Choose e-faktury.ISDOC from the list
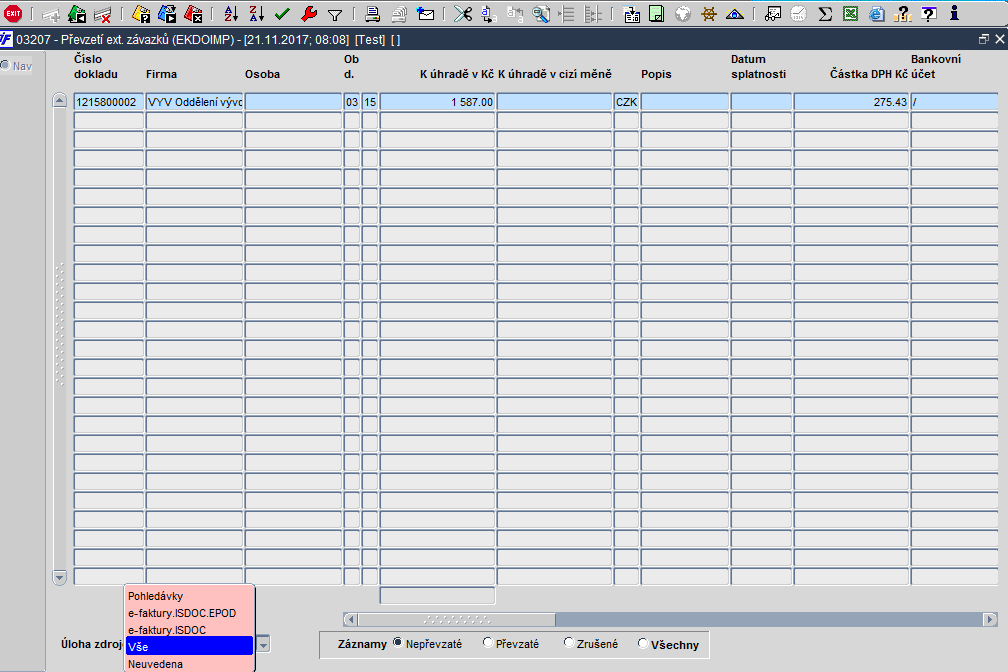This screenshot has width=1008, height=672. [x=189, y=630]
